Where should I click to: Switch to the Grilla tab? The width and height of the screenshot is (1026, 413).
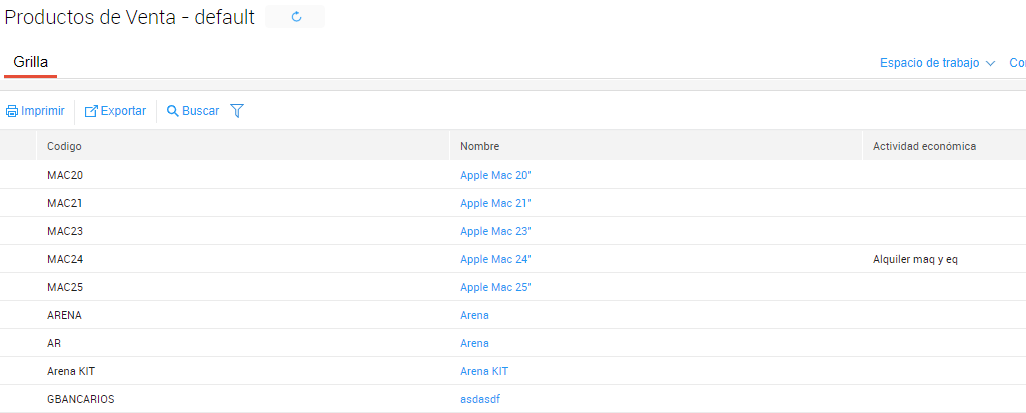pyautogui.click(x=30, y=62)
